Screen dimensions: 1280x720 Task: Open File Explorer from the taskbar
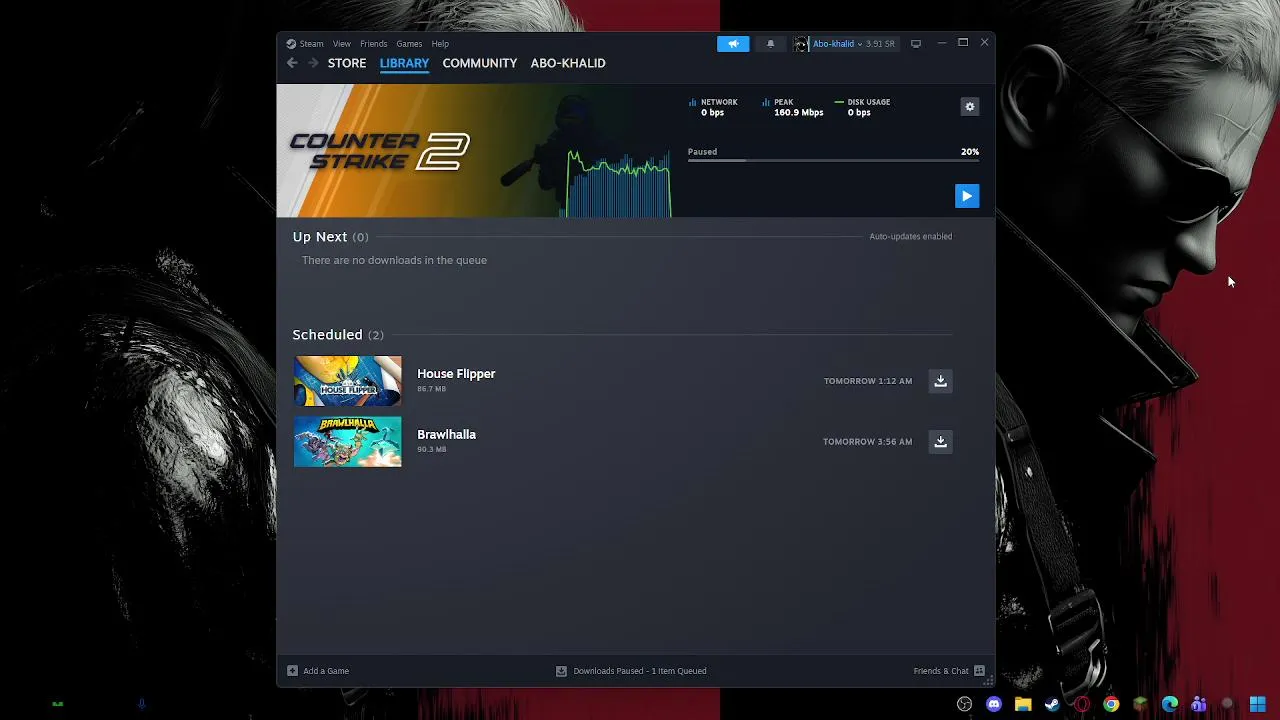[1023, 704]
